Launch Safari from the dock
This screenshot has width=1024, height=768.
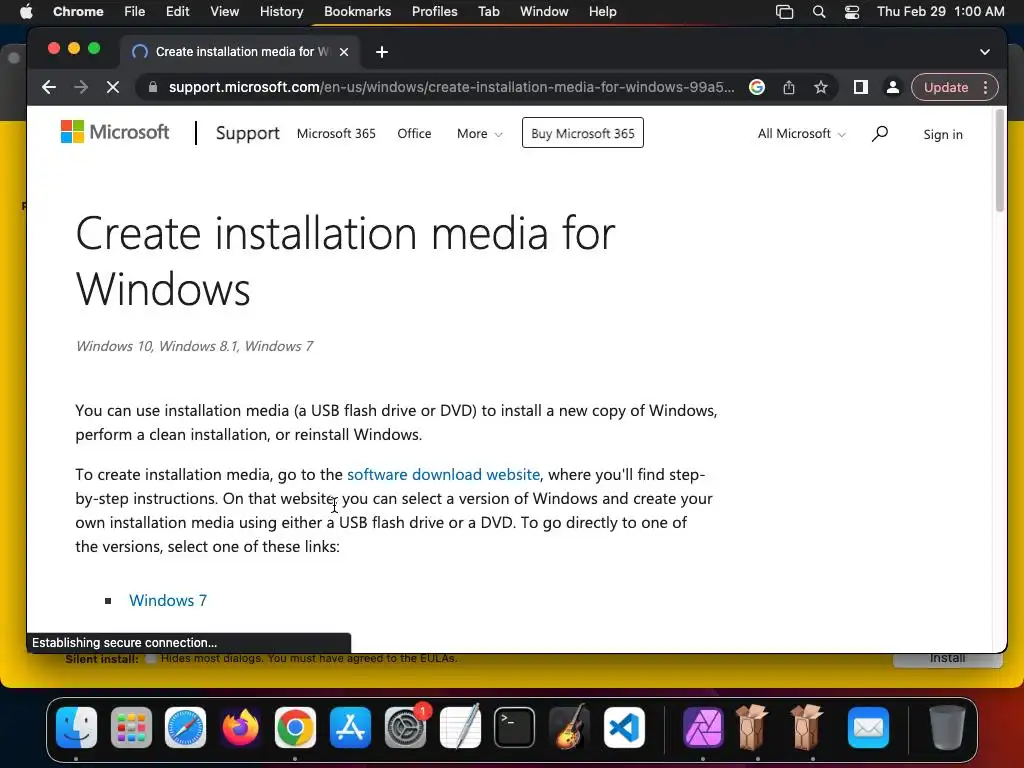(185, 727)
